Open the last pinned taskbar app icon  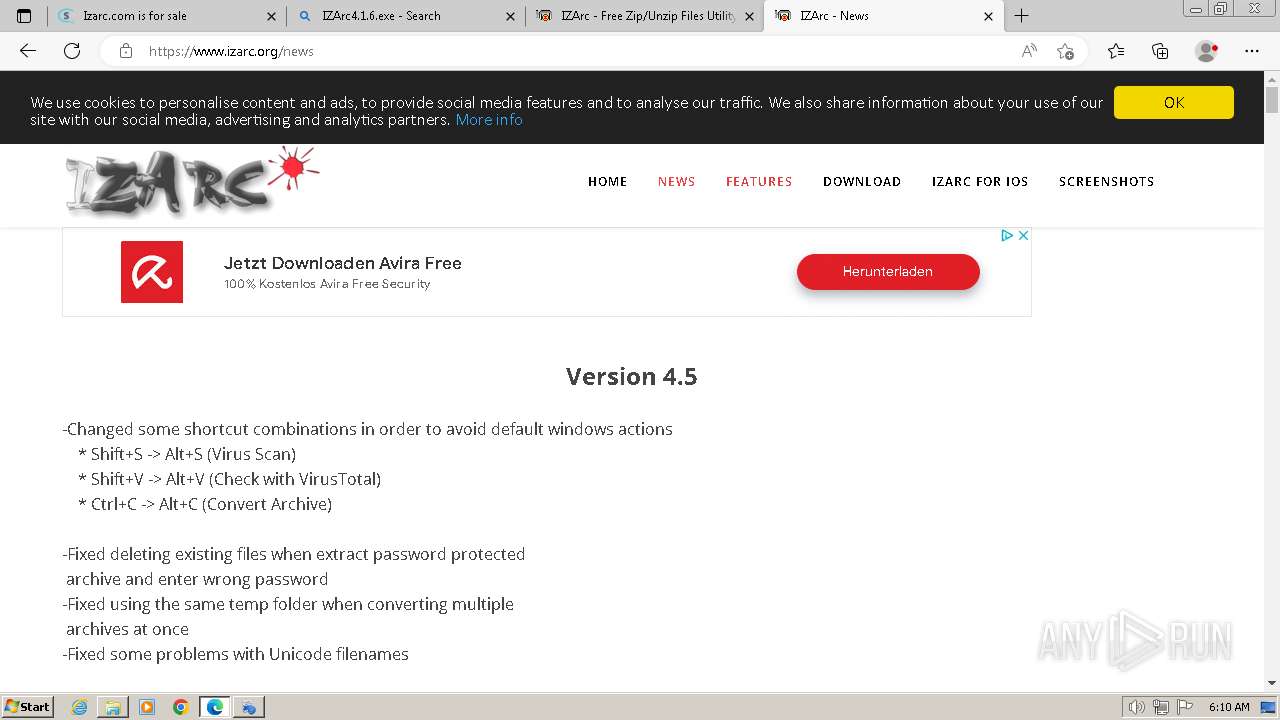click(249, 707)
